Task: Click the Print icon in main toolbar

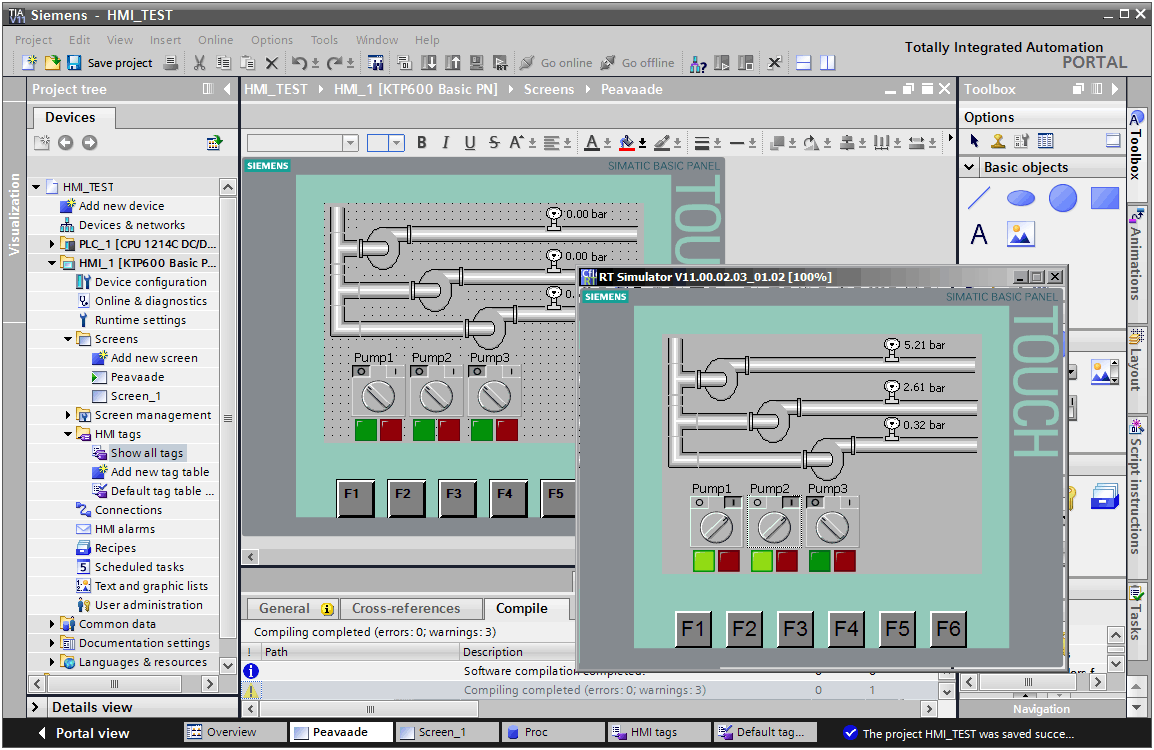Action: pos(171,63)
